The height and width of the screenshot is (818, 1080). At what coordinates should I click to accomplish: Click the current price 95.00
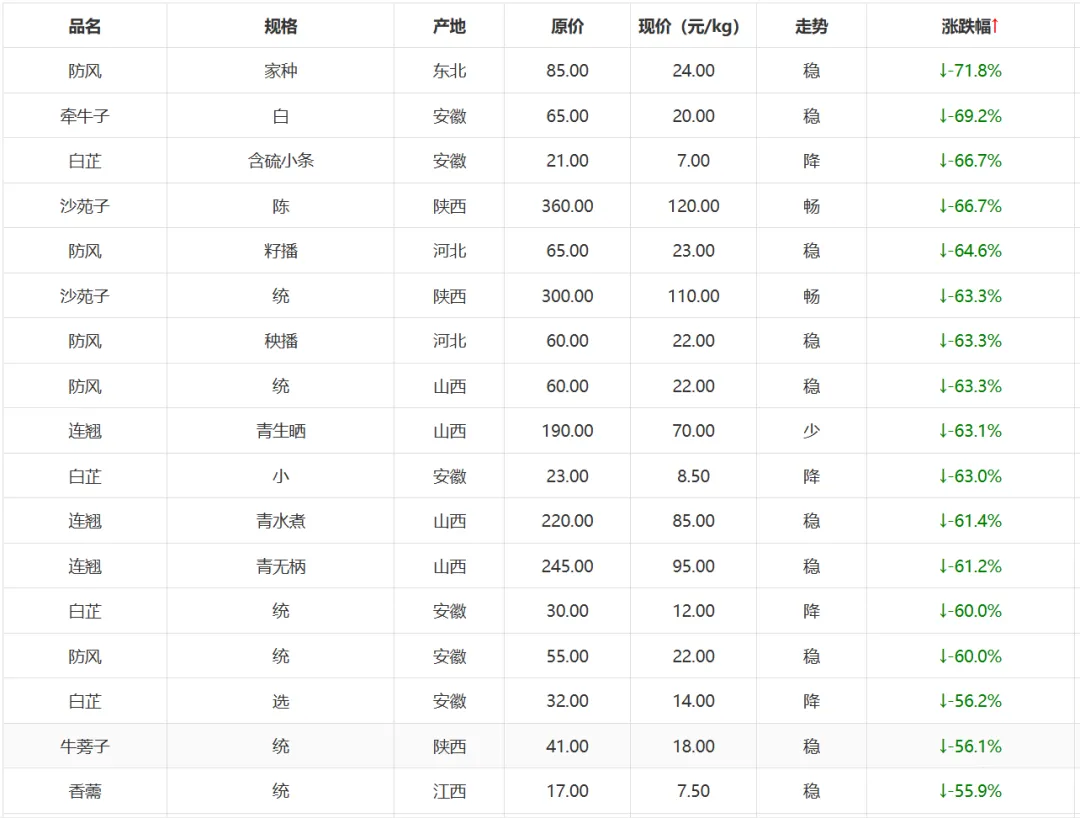coord(693,566)
